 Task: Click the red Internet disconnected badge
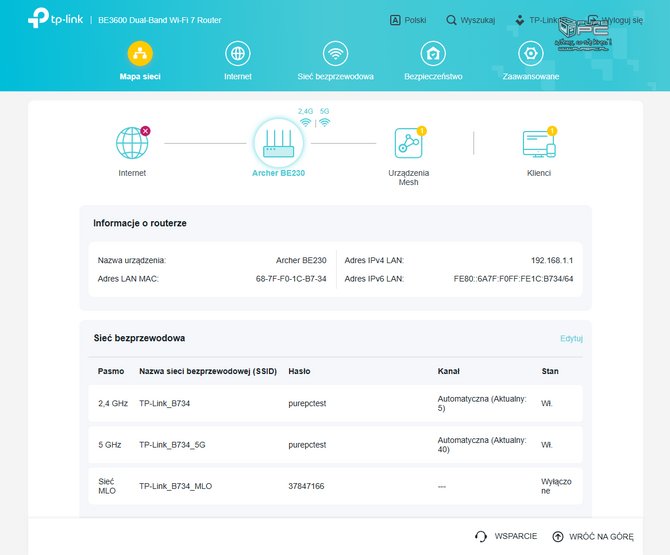point(145,131)
